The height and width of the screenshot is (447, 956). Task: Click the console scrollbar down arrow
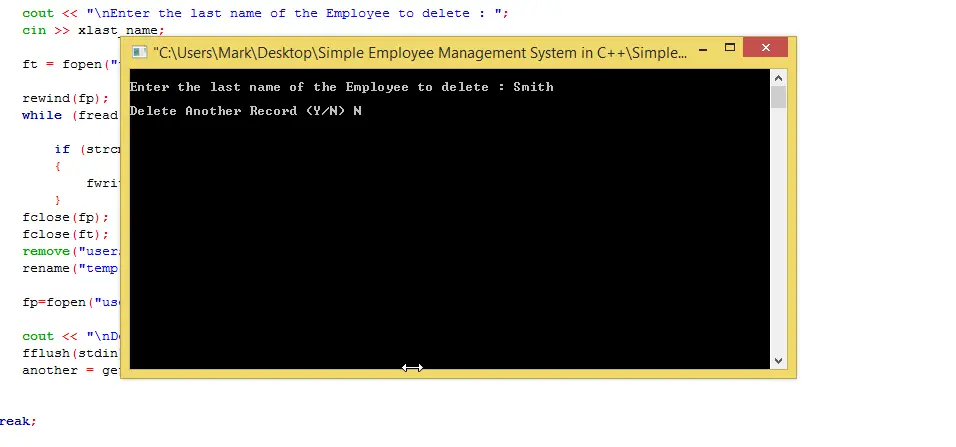778,360
